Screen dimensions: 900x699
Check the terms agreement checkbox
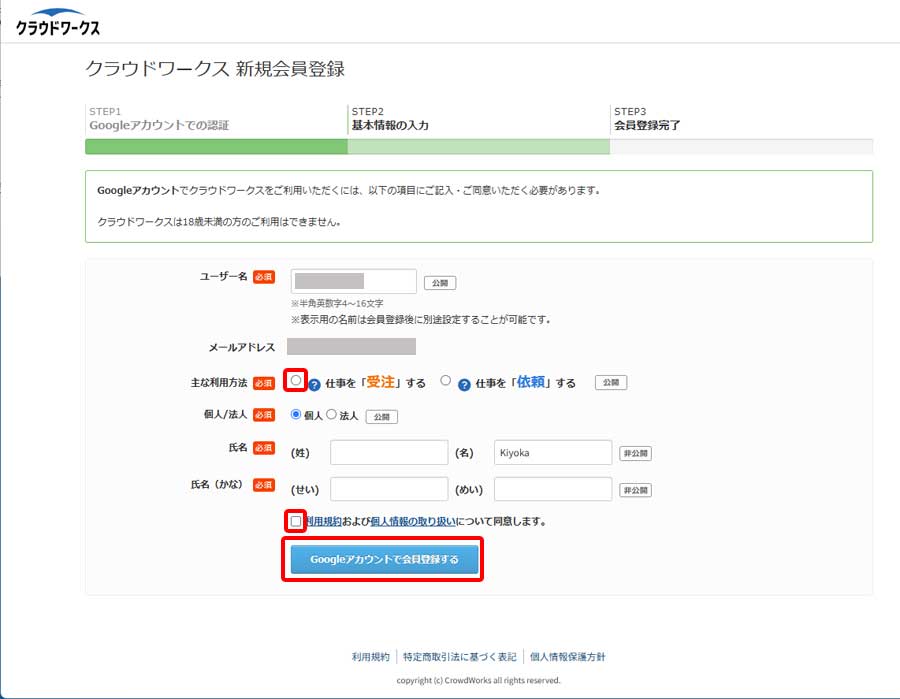tap(296, 521)
